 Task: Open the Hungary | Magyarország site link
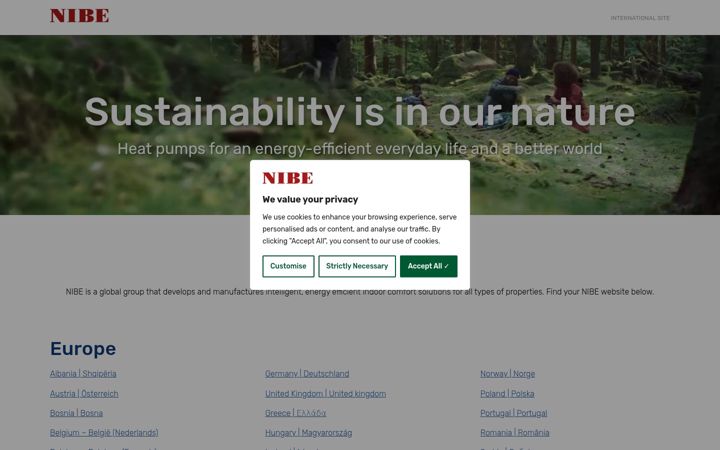tap(309, 433)
